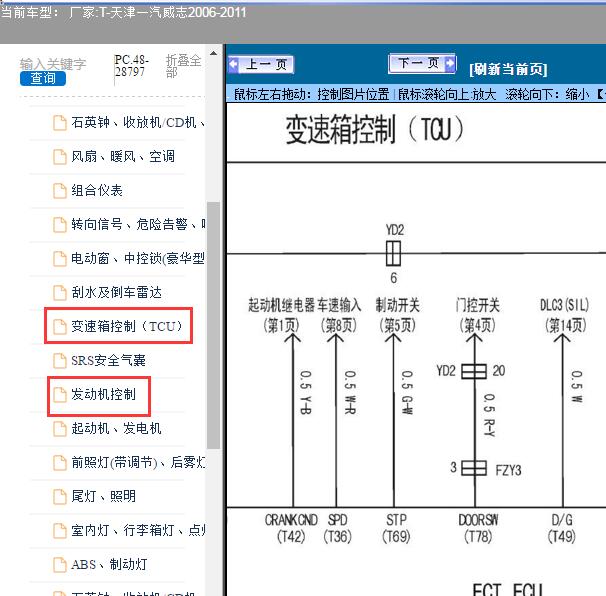Viewport: 606px width, 596px height.
Task: Select SRS安全气囊 entry
Action: point(109,361)
